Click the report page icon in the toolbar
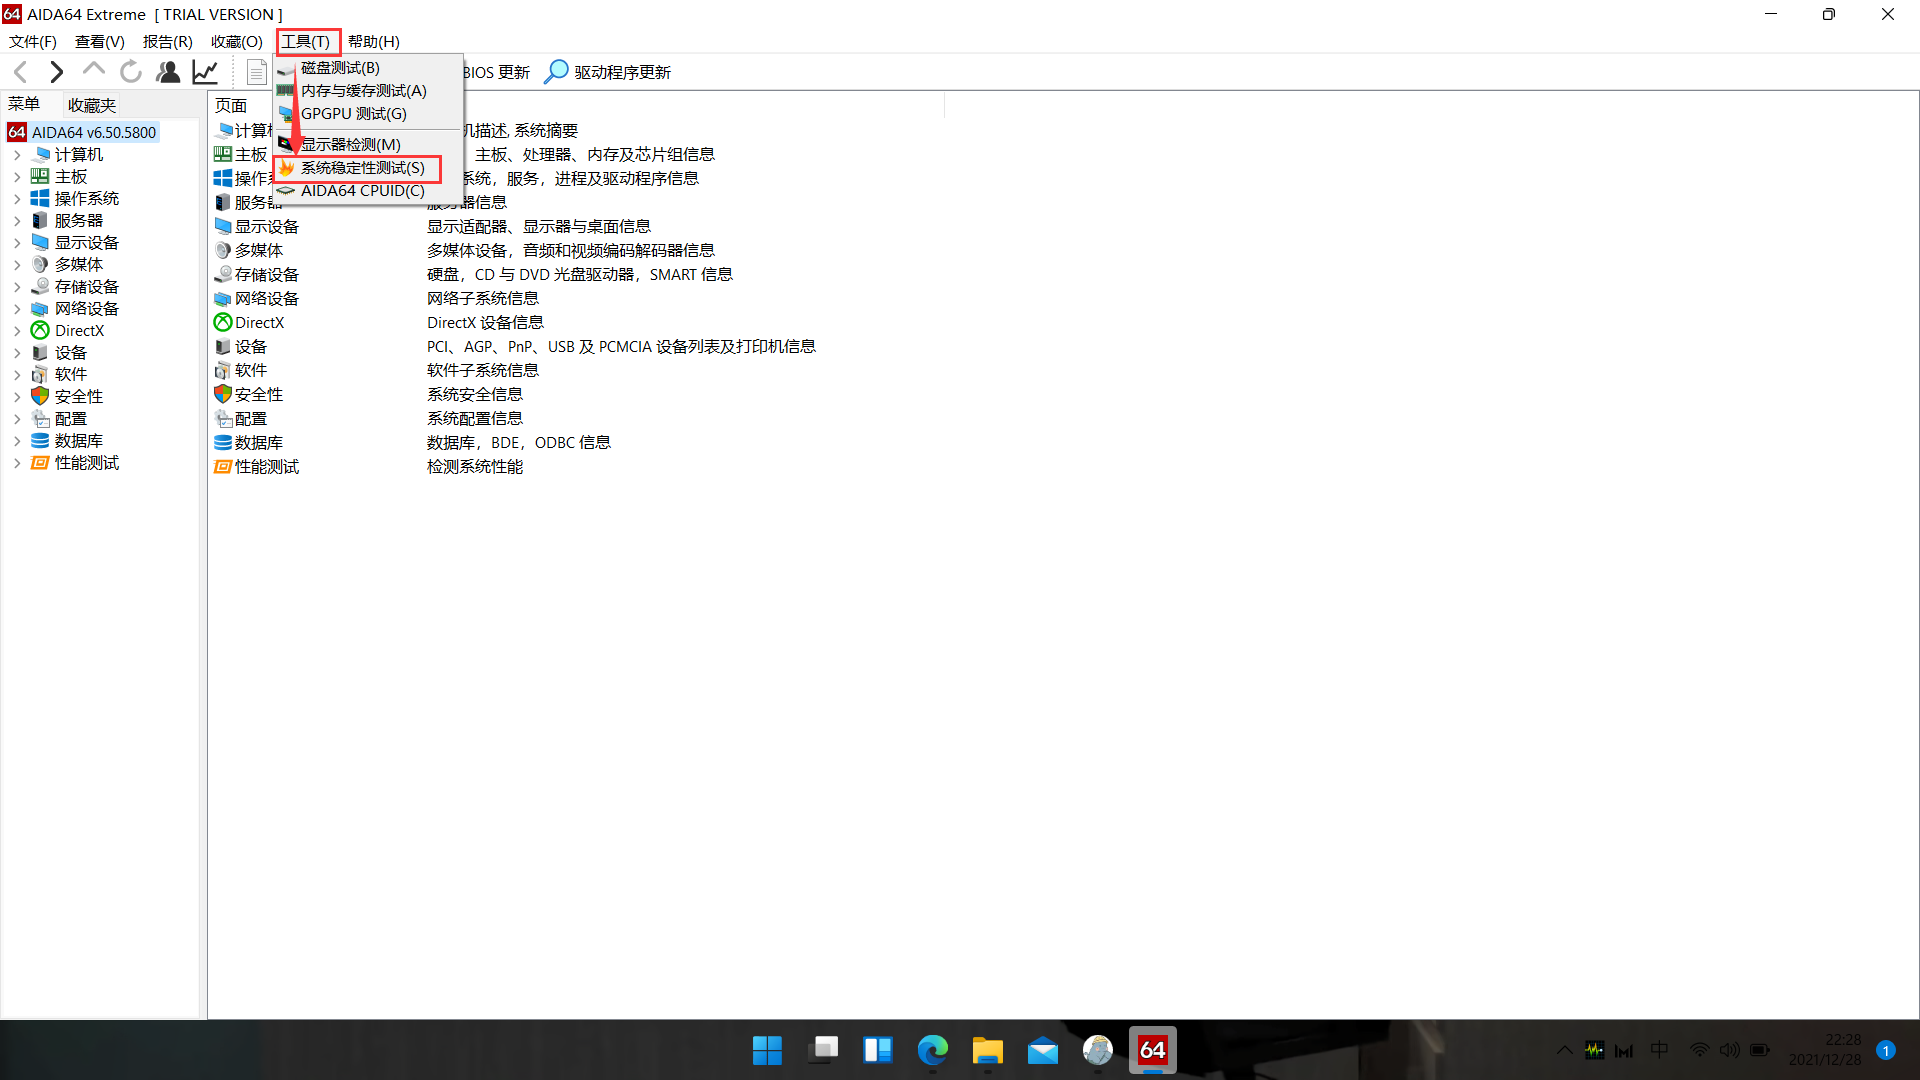The image size is (1920, 1080). (256, 71)
